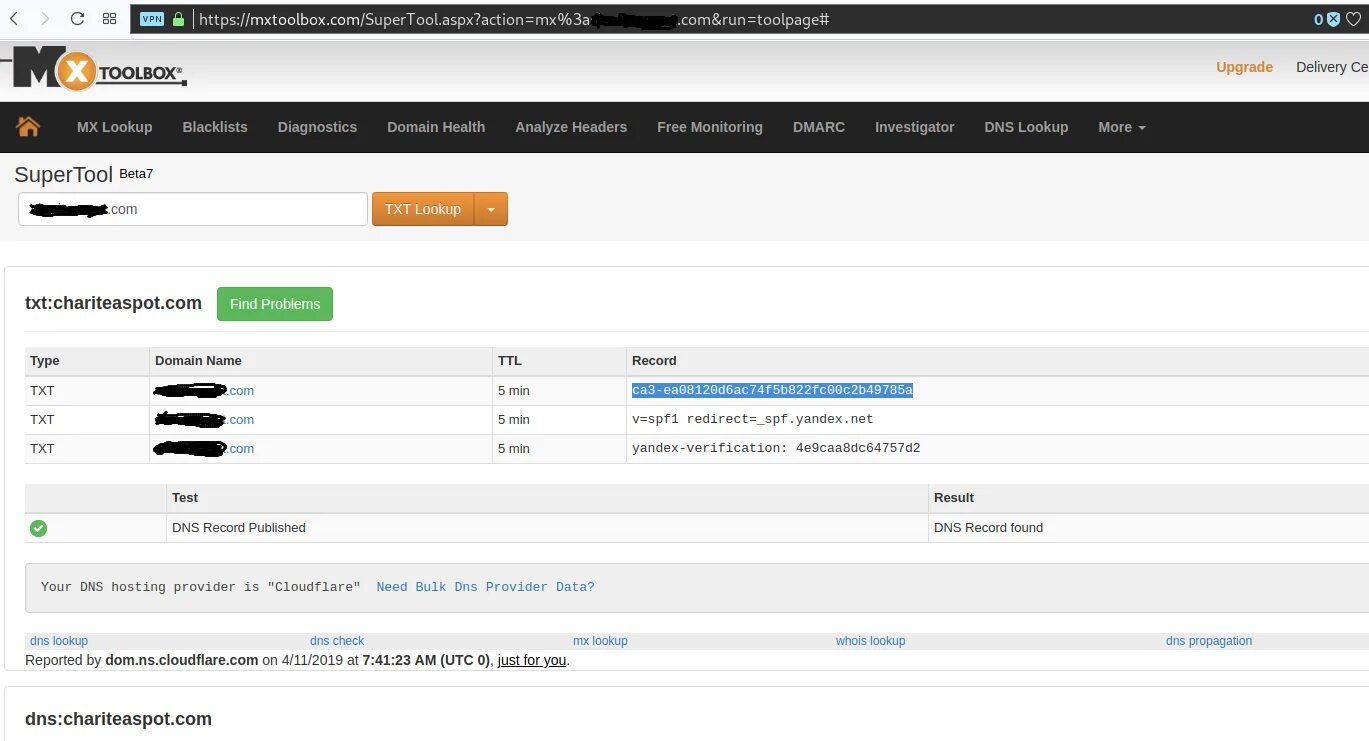
Task: Open domain link in ca3 record row
Action: [204, 391]
